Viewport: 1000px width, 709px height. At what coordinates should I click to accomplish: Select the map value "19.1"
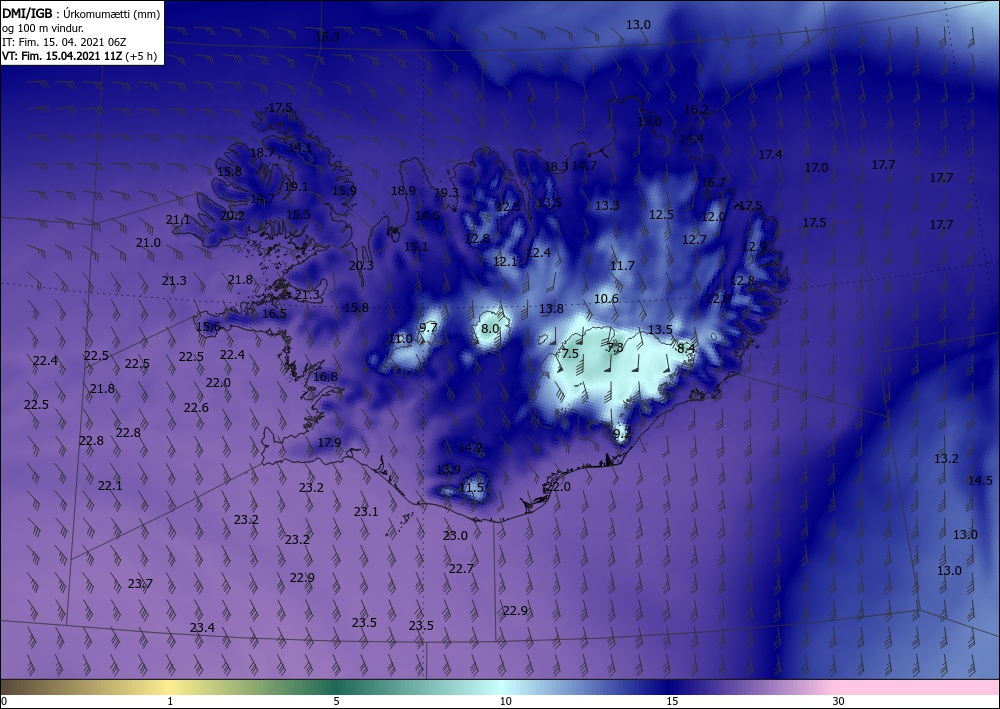click(x=296, y=187)
